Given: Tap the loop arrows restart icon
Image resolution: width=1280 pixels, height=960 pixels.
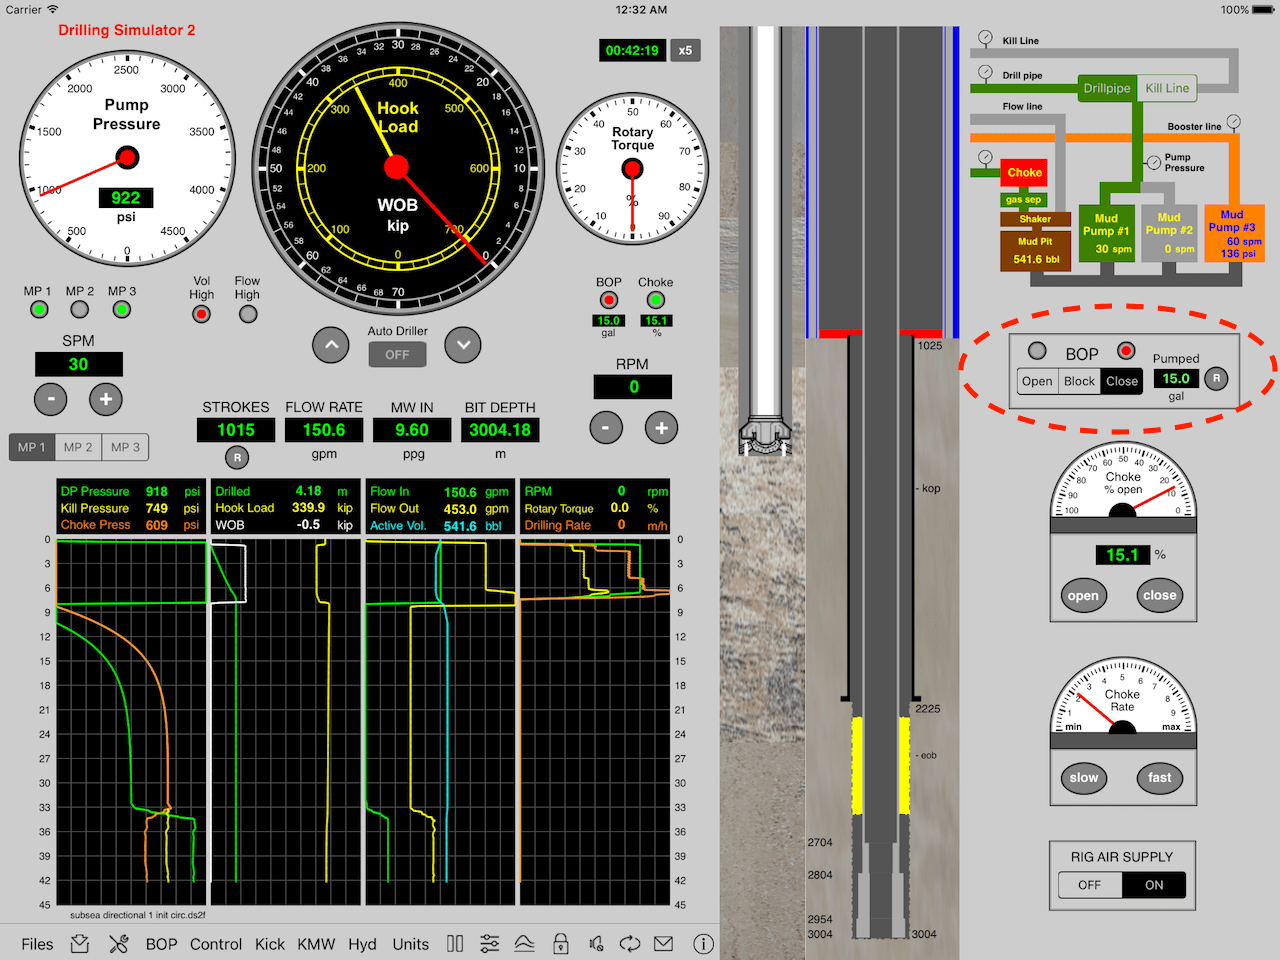Looking at the screenshot, I should pos(630,944).
